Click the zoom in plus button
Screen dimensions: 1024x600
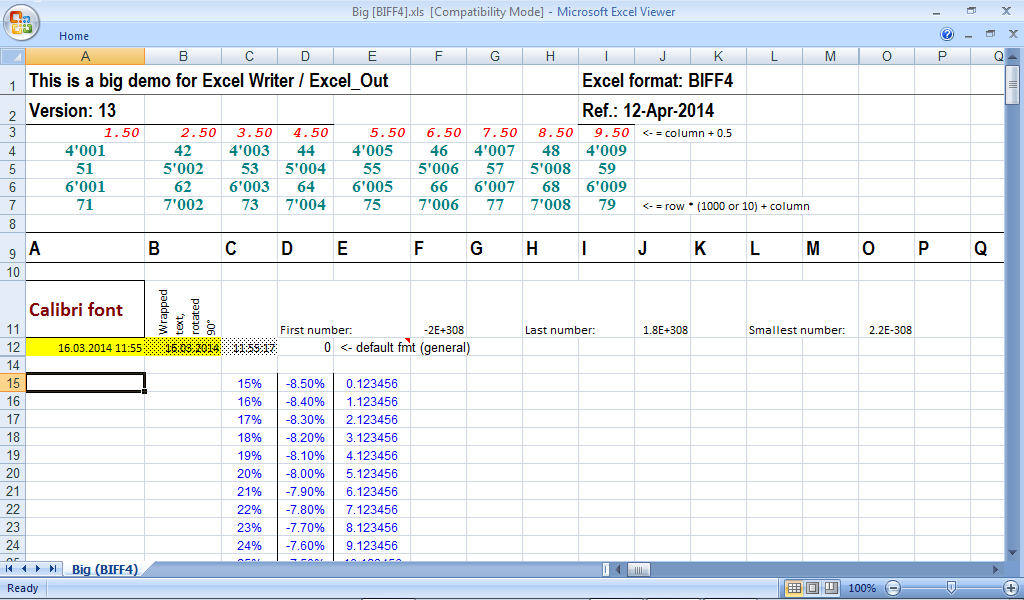[1009, 588]
